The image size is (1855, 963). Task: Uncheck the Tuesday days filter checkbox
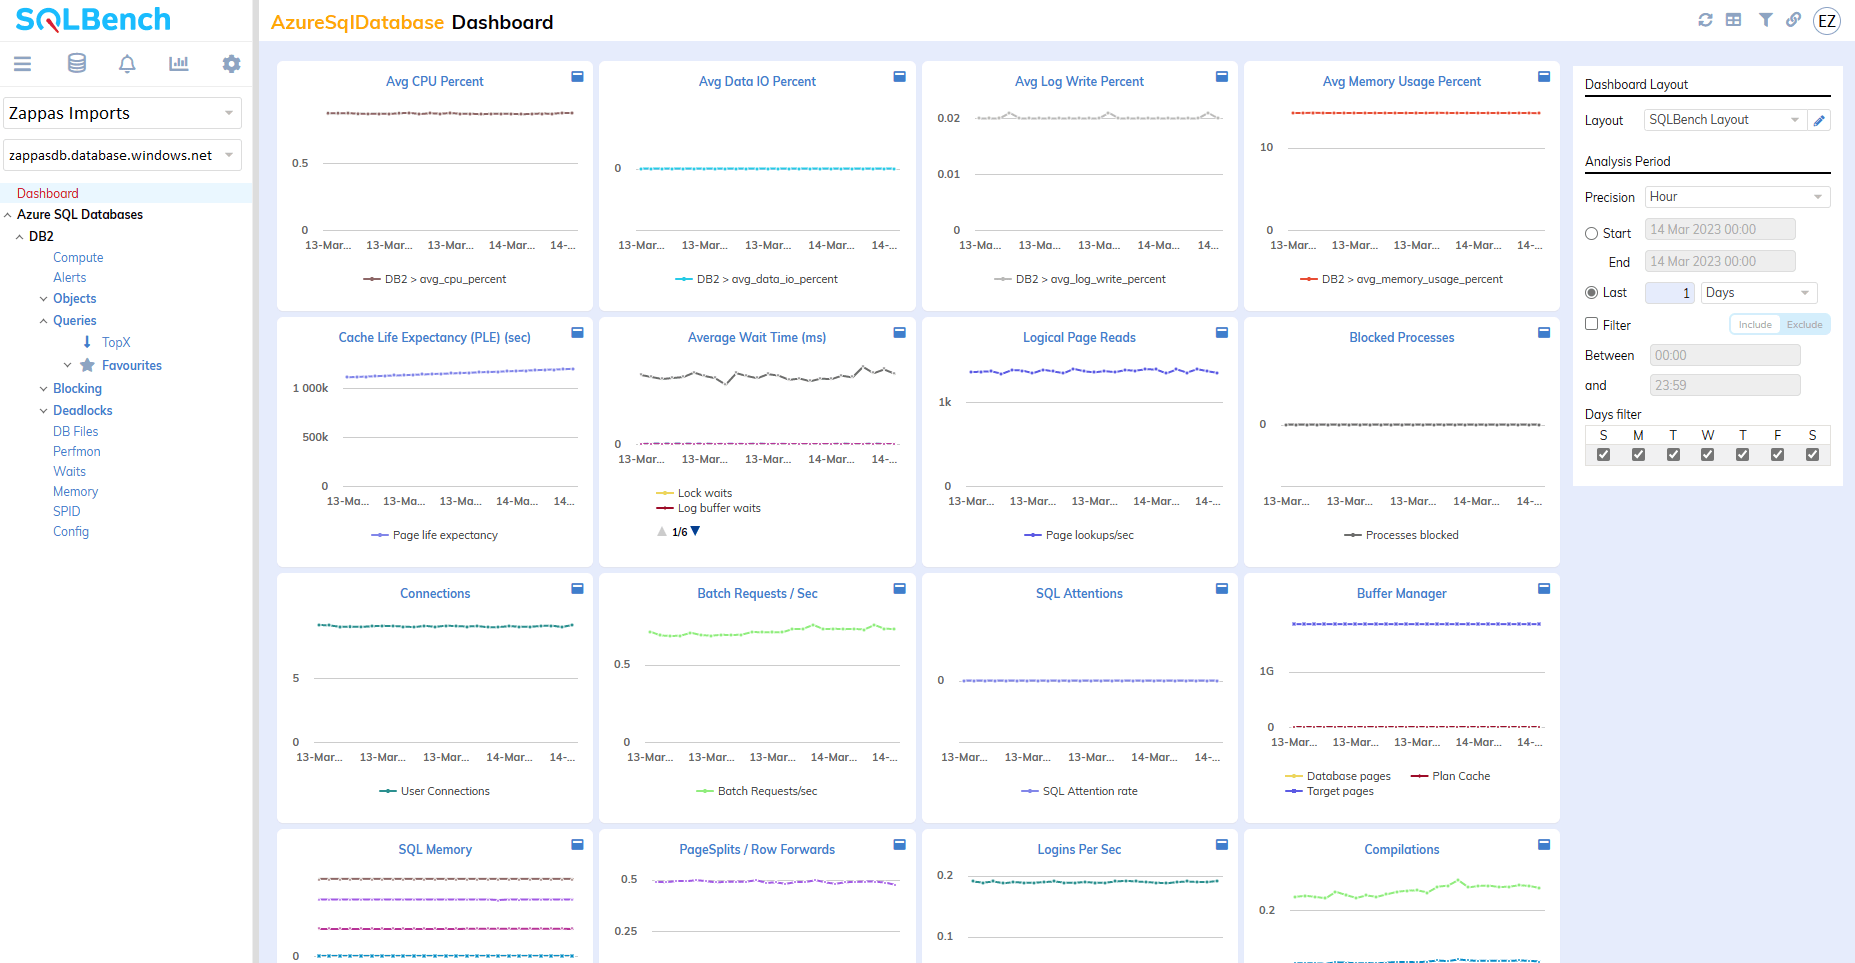point(1673,455)
